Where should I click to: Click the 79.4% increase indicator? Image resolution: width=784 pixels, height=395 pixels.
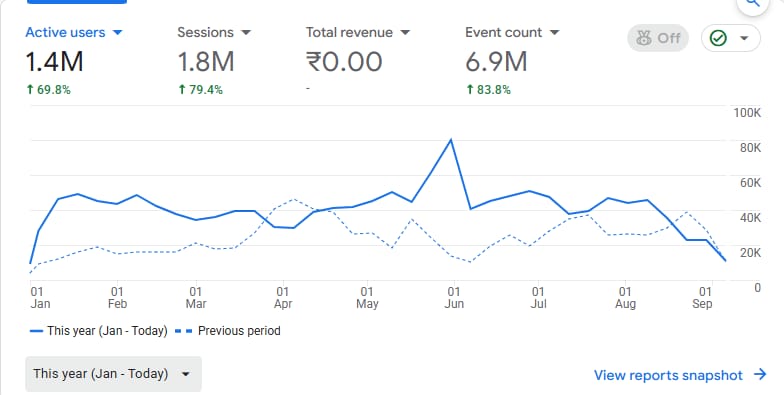click(x=200, y=90)
